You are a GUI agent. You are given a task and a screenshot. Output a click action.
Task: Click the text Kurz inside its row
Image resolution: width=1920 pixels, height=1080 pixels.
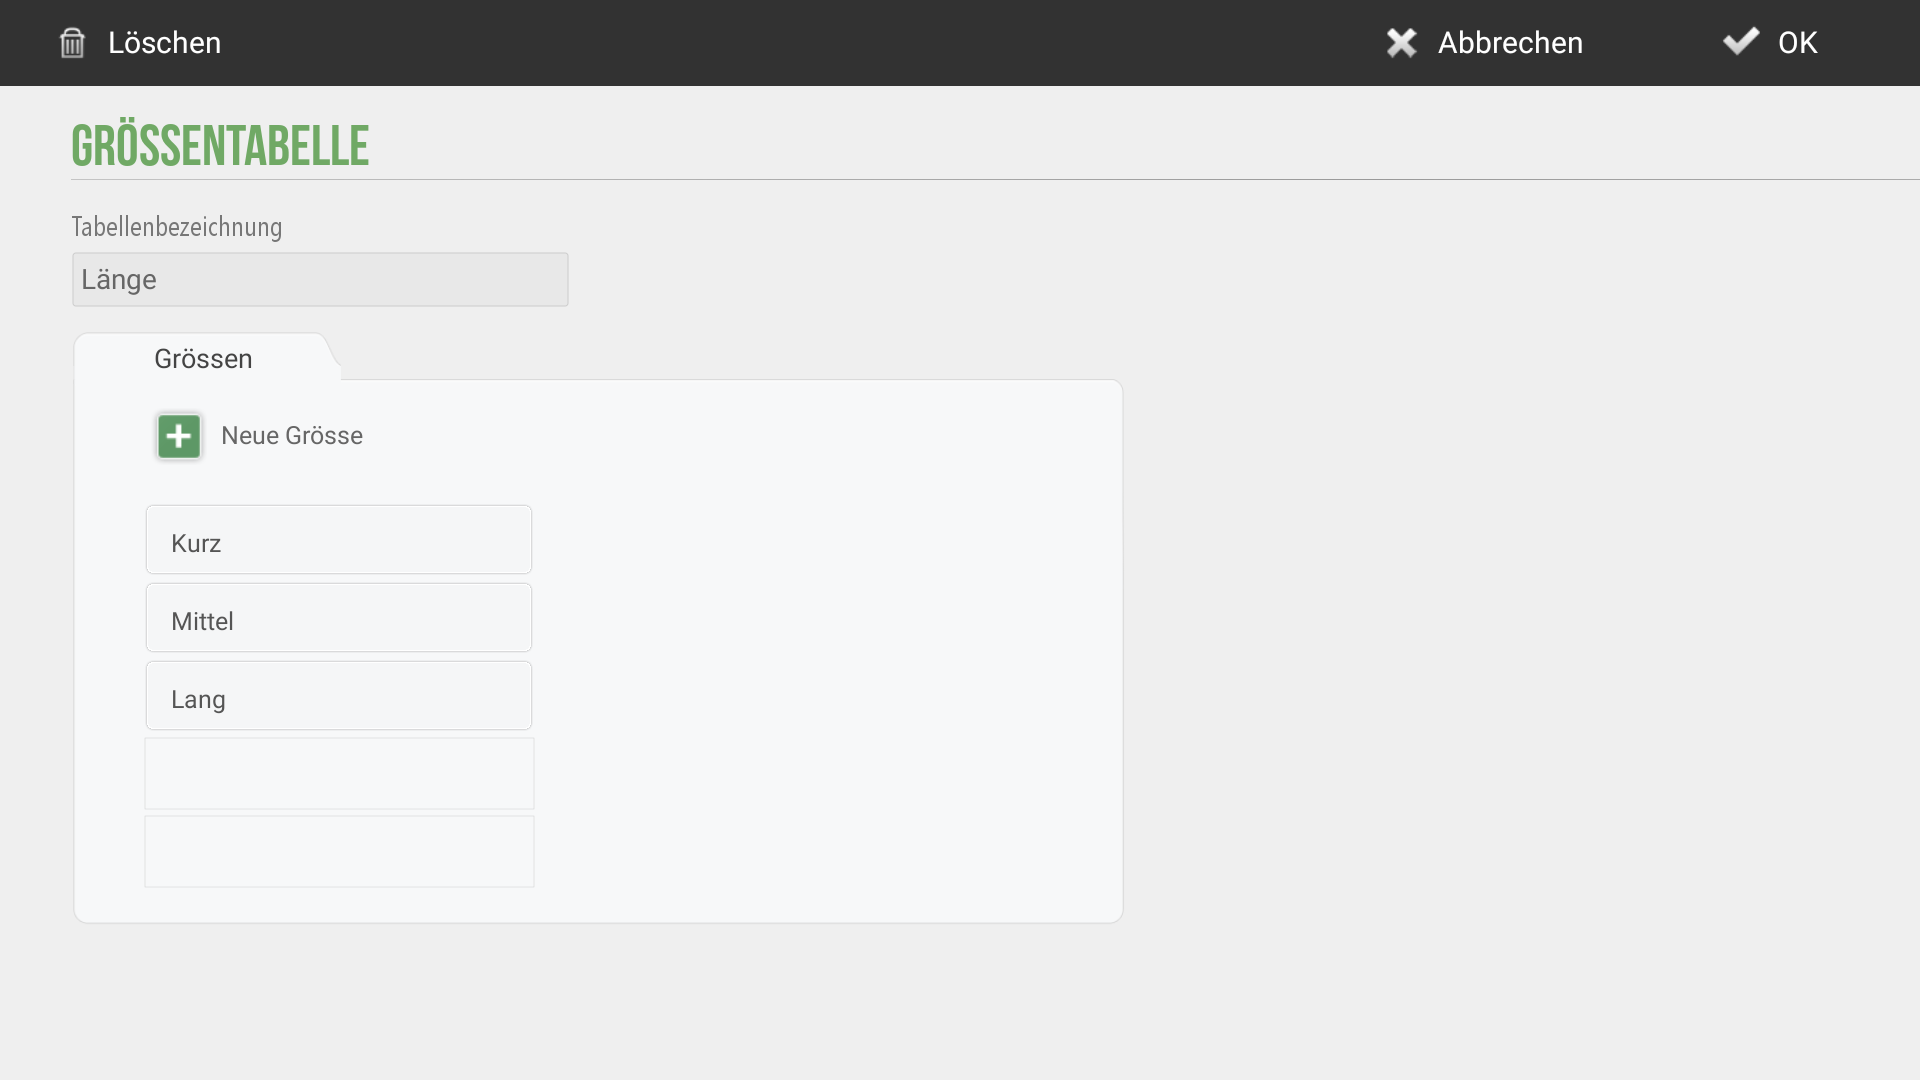[196, 544]
